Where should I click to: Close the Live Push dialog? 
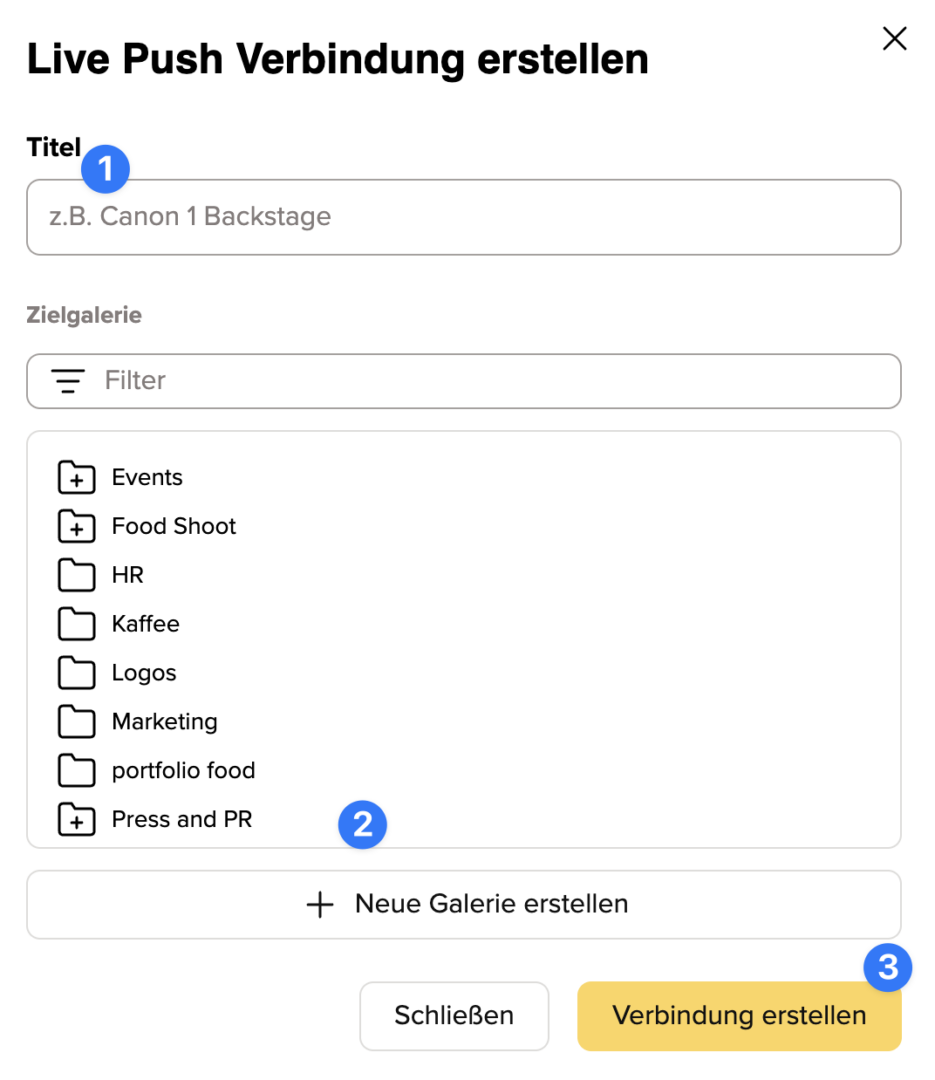coord(894,39)
